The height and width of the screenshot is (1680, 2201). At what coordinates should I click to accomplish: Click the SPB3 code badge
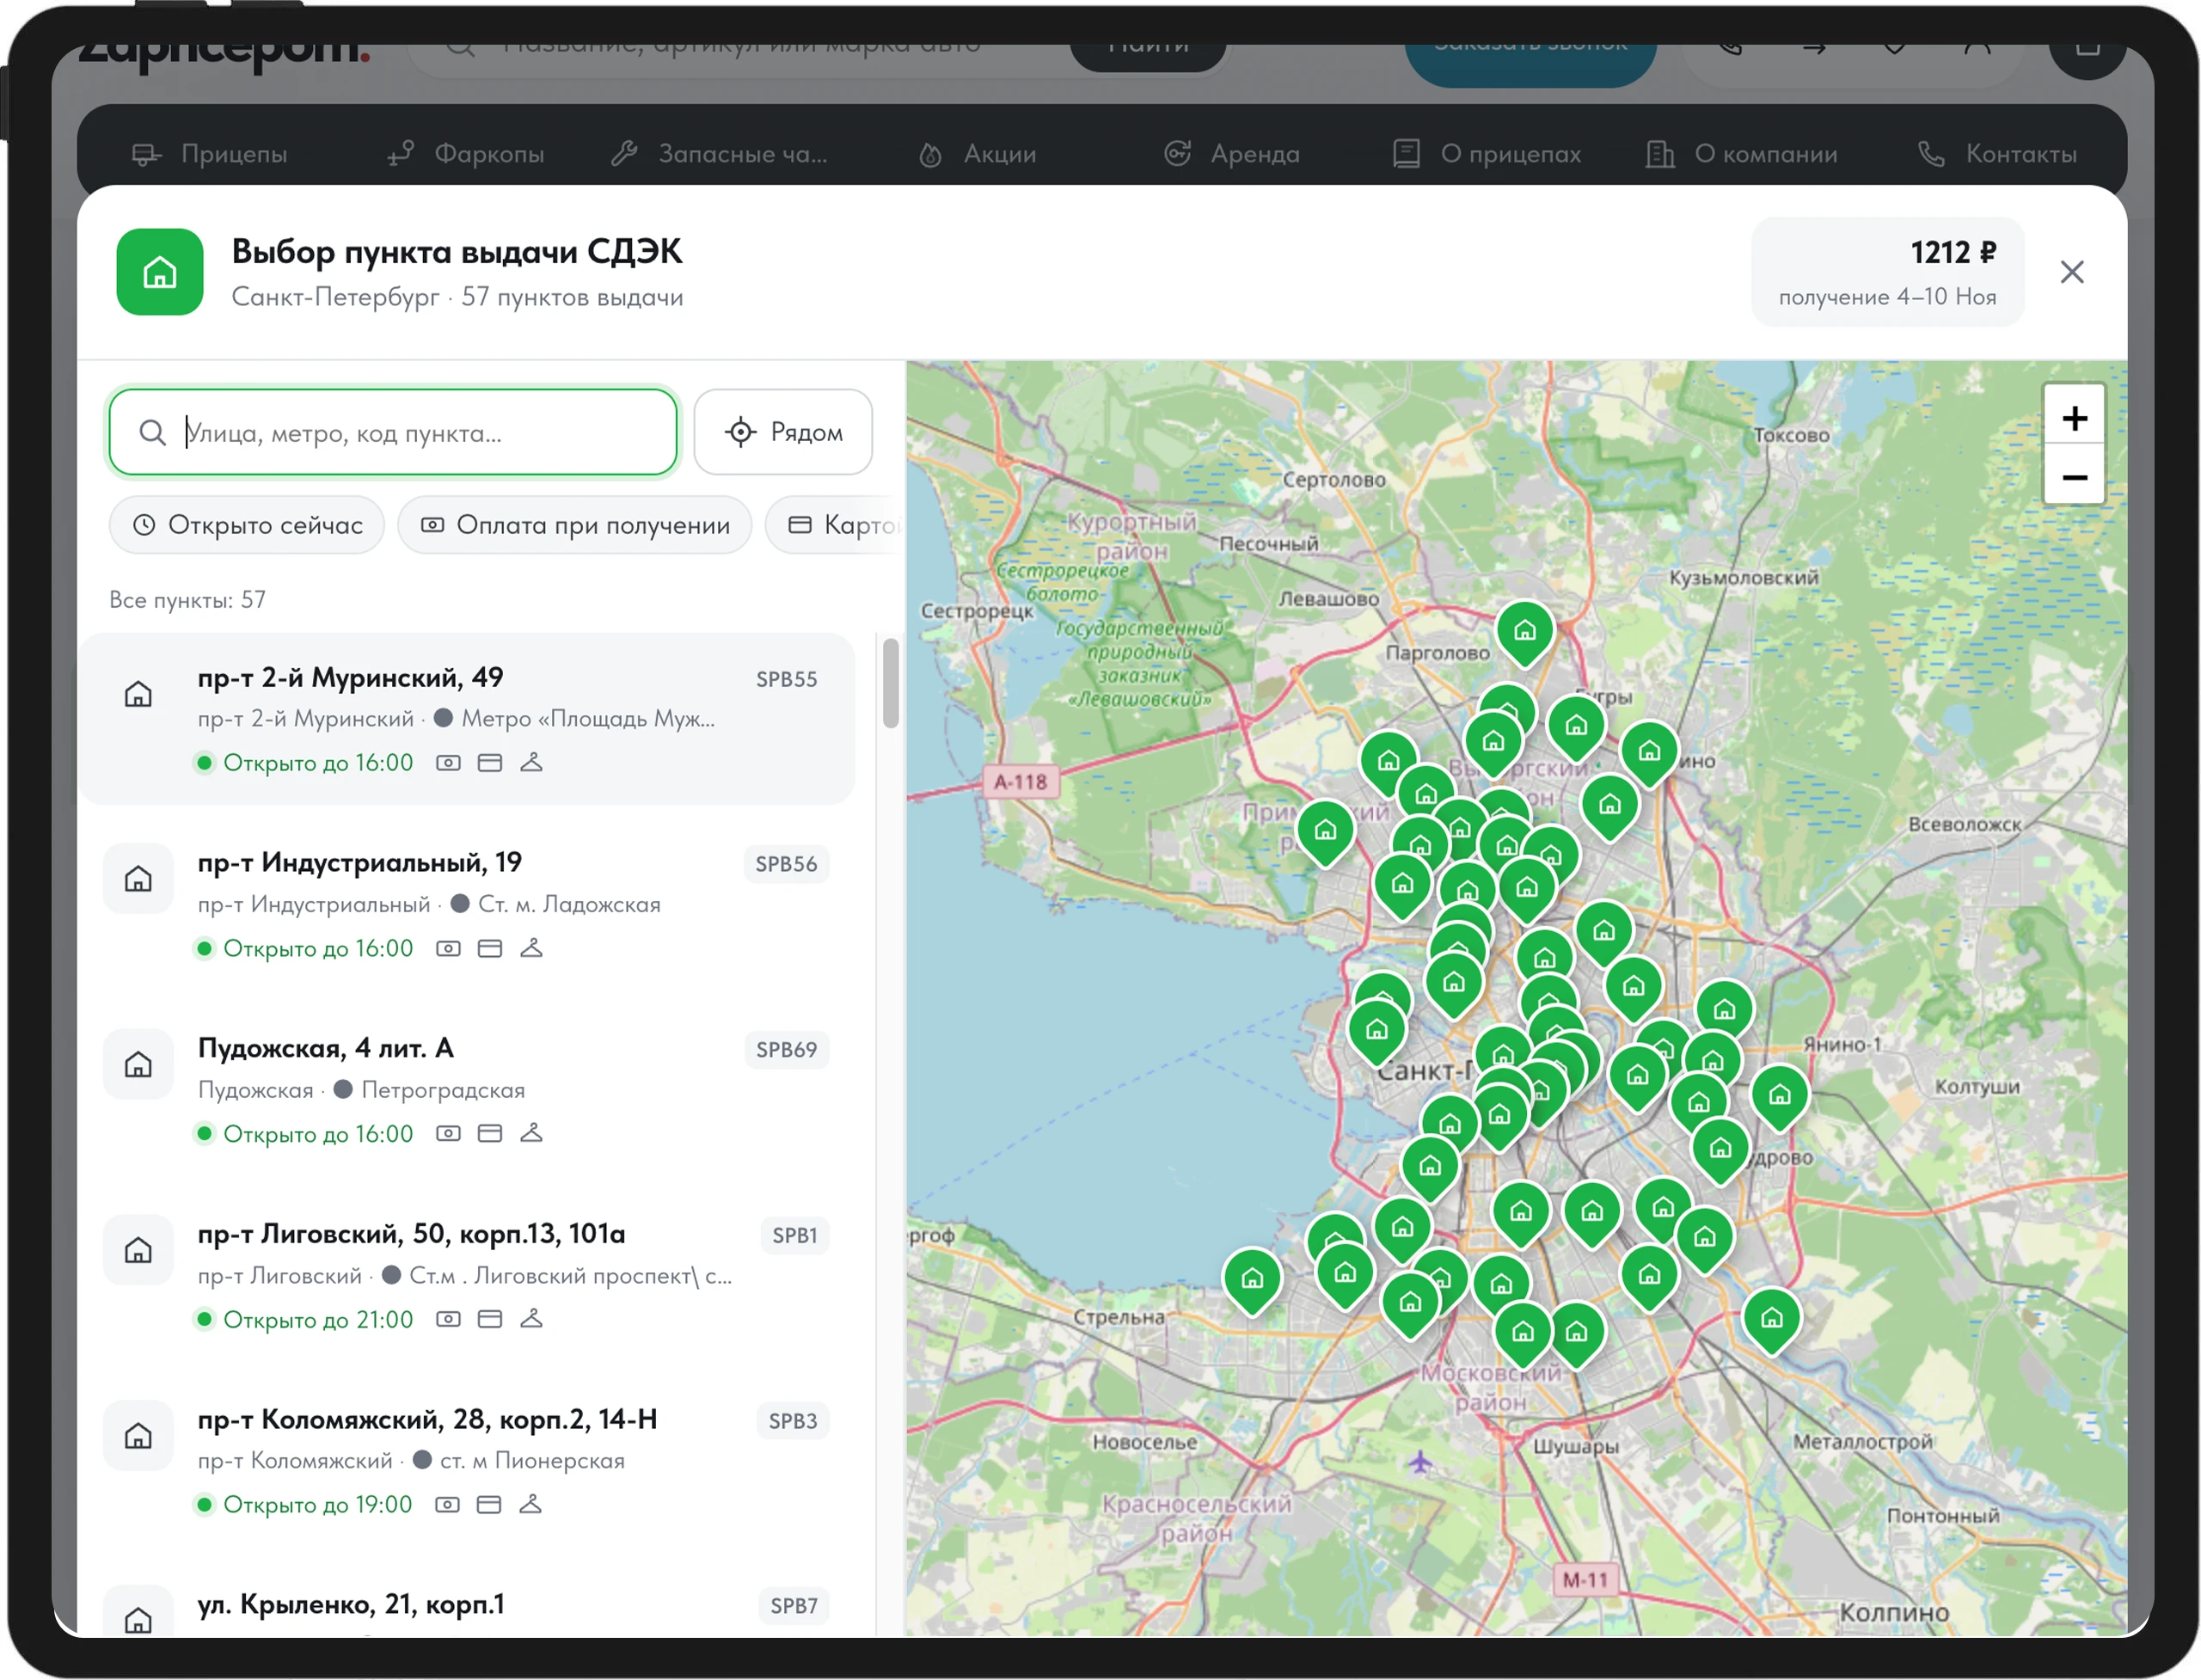point(792,1421)
